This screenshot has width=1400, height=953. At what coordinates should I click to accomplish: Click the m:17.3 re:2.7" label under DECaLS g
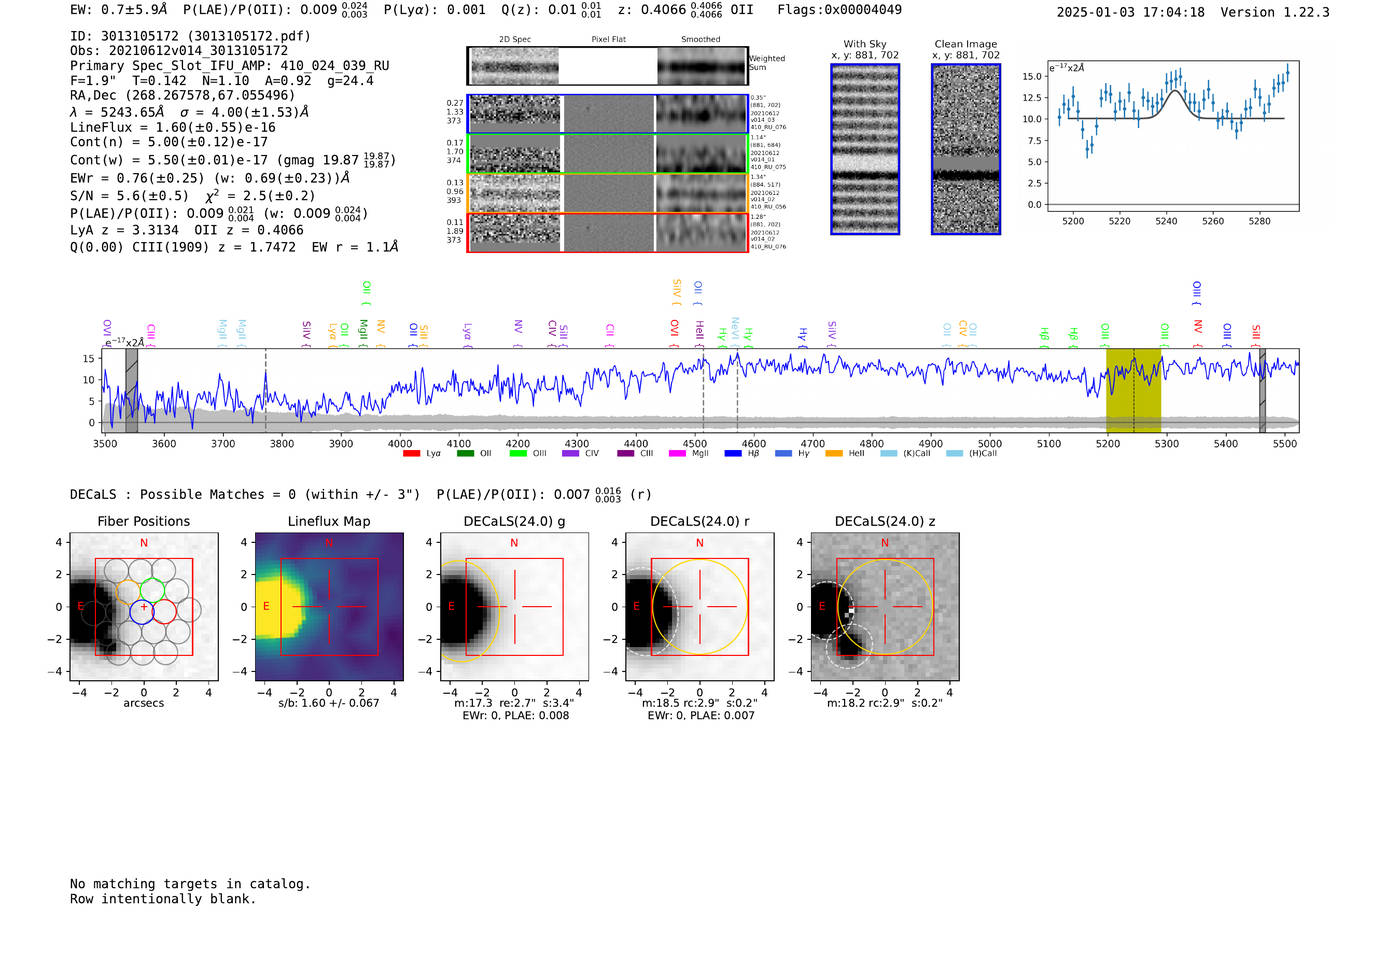514,703
